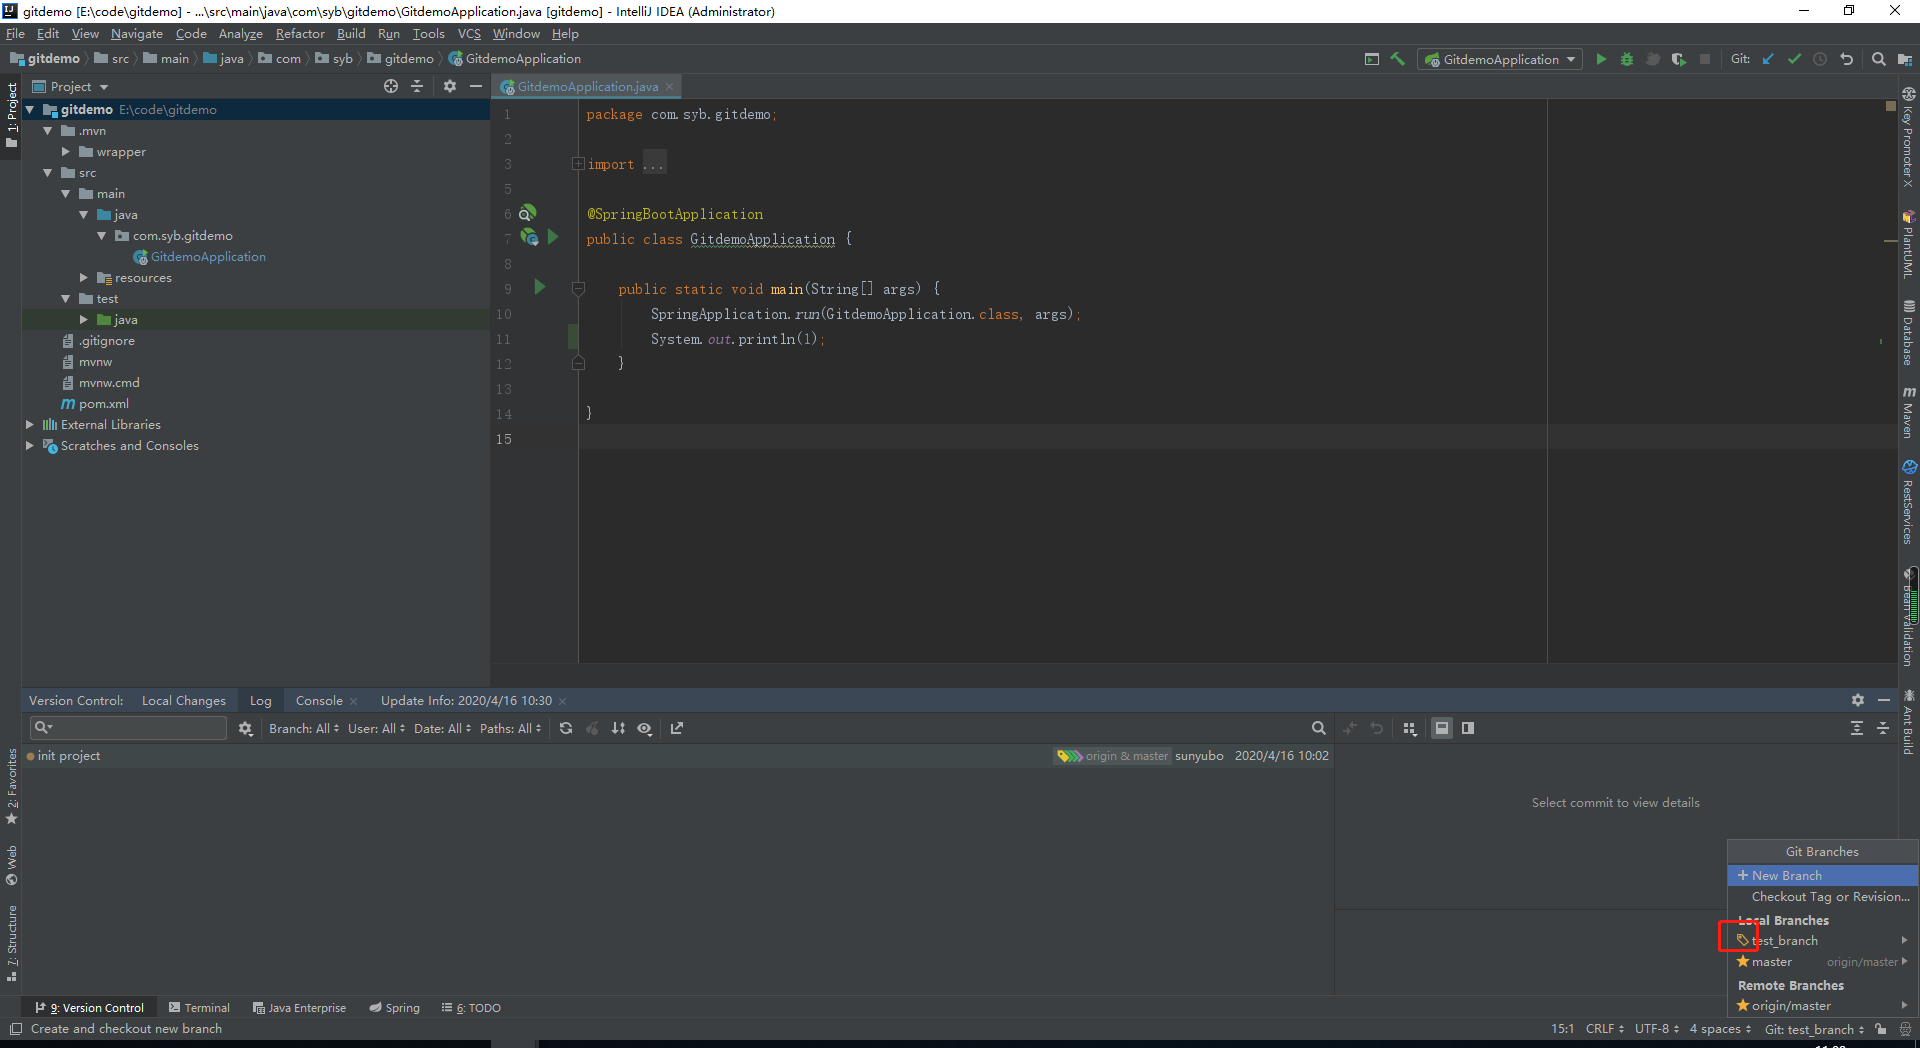Viewport: 1920px width, 1048px height.
Task: Open Terminal tool window button
Action: [x=200, y=1008]
